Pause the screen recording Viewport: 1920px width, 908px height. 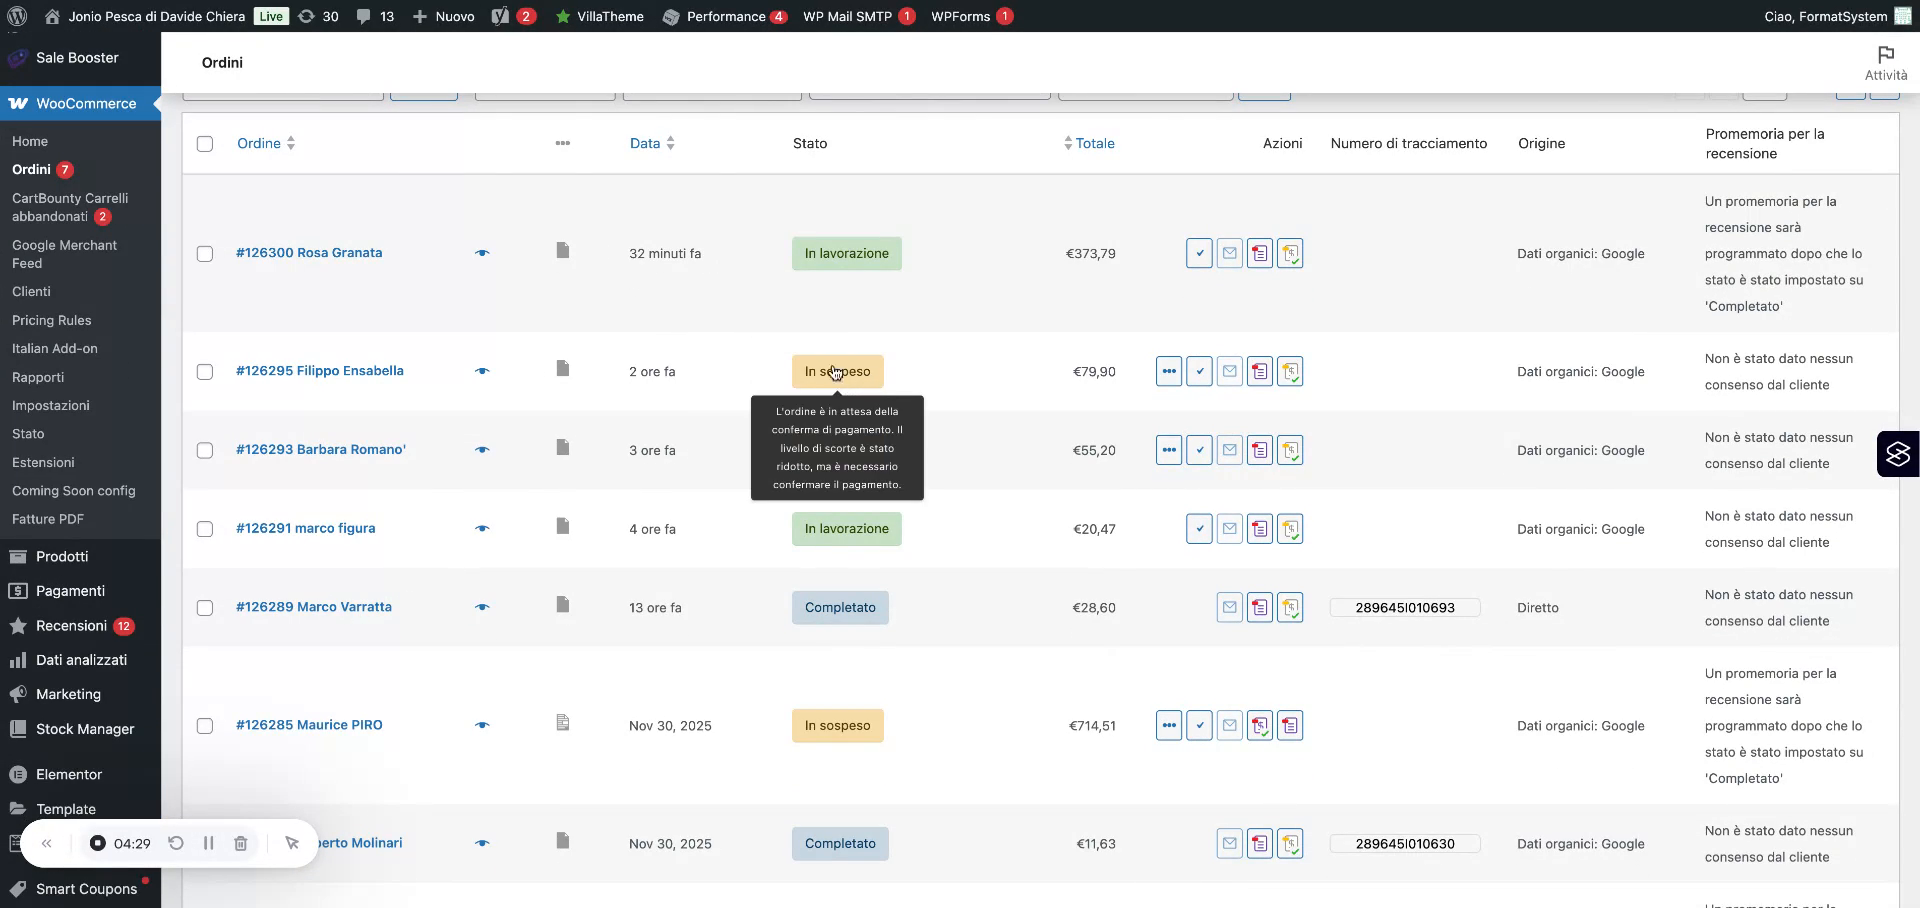209,844
